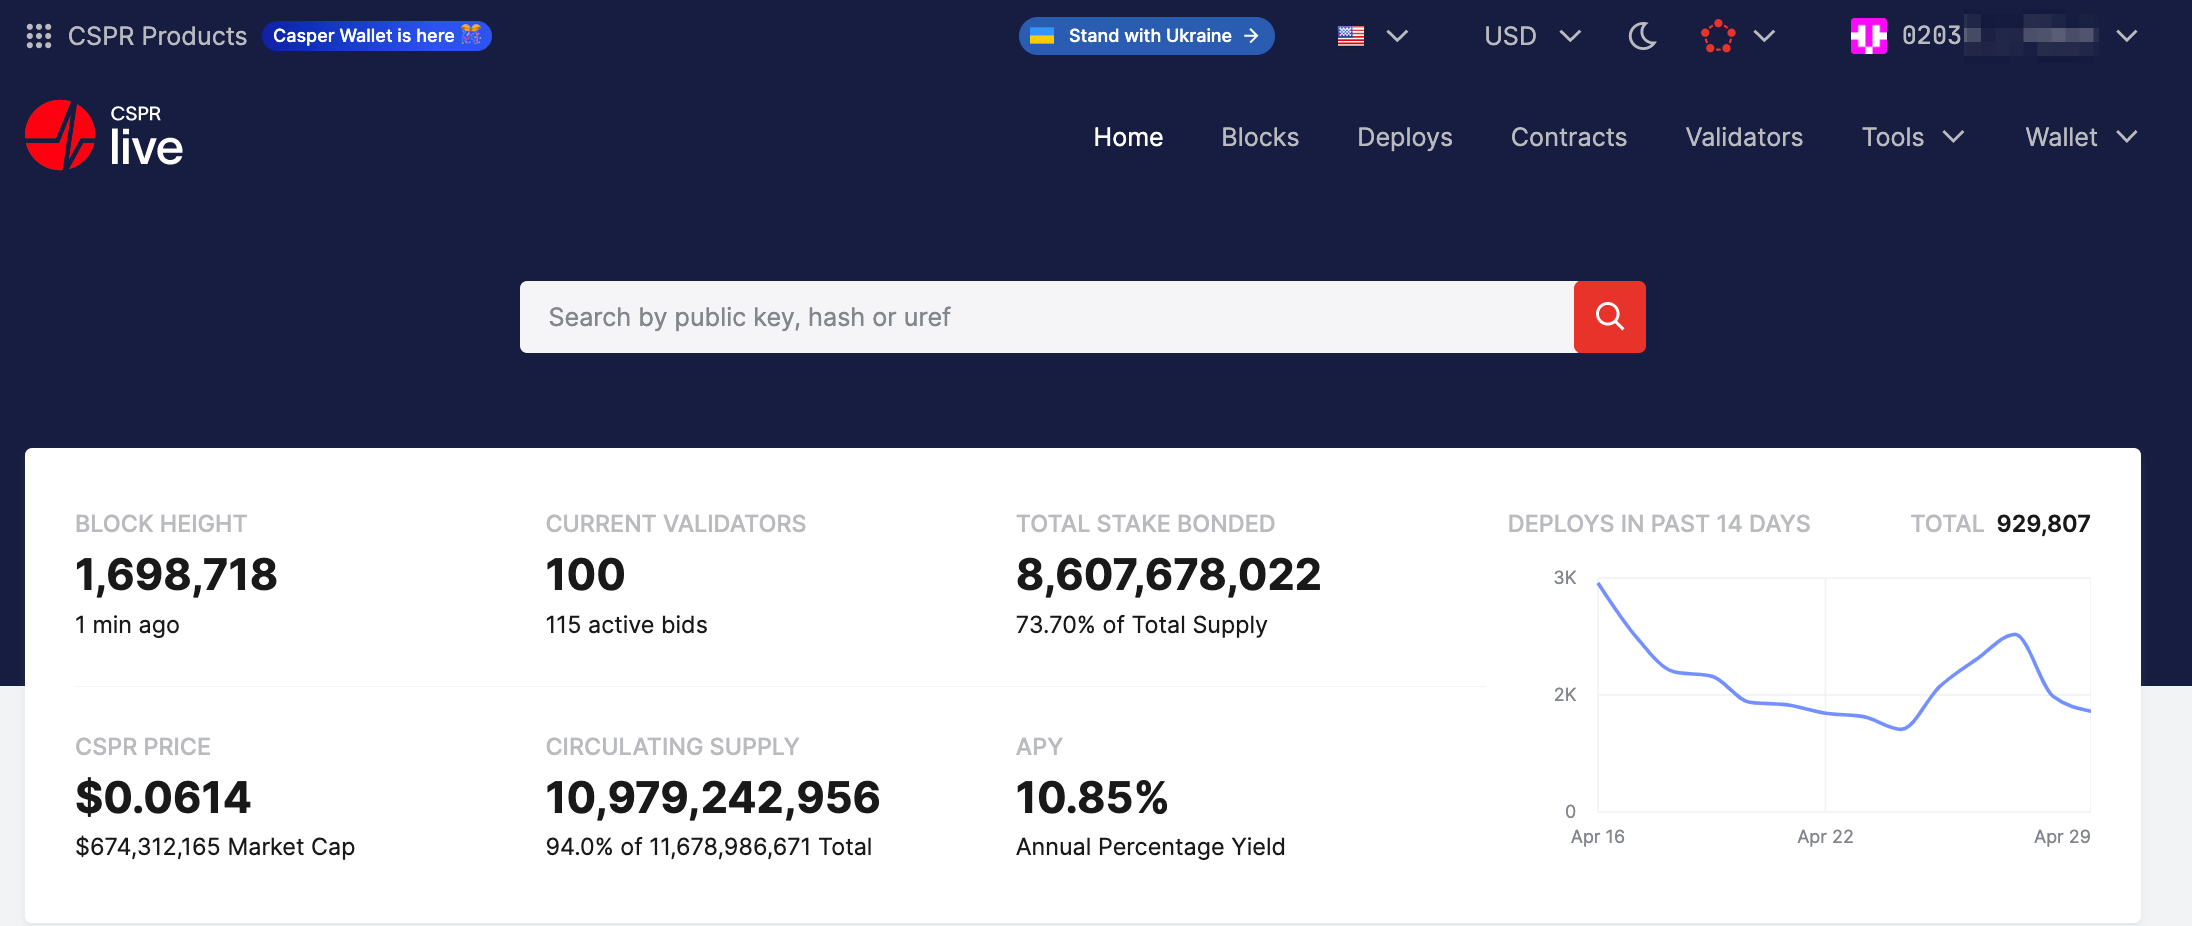The height and width of the screenshot is (926, 2192).
Task: Open the account dropdown for 0203 address
Action: [x=2127, y=36]
